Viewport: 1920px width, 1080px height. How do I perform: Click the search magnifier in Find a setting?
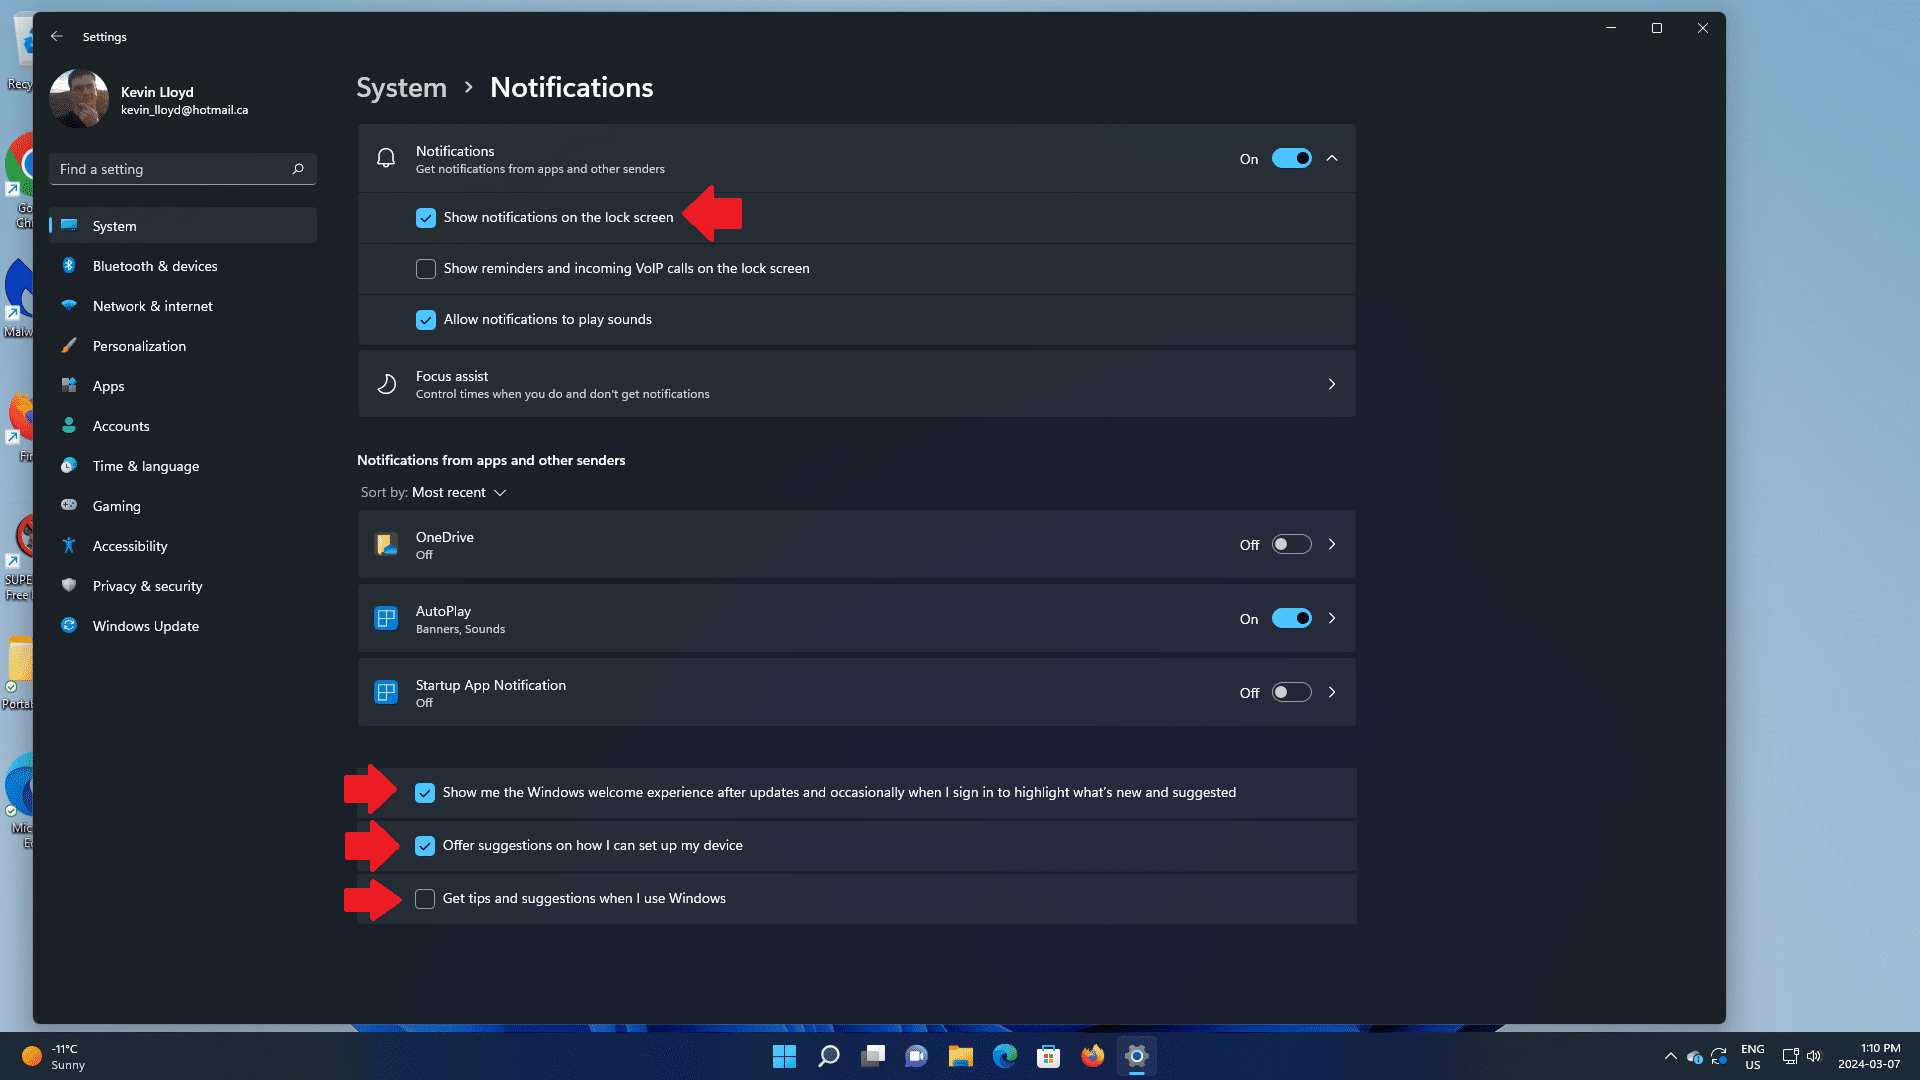pyautogui.click(x=298, y=169)
